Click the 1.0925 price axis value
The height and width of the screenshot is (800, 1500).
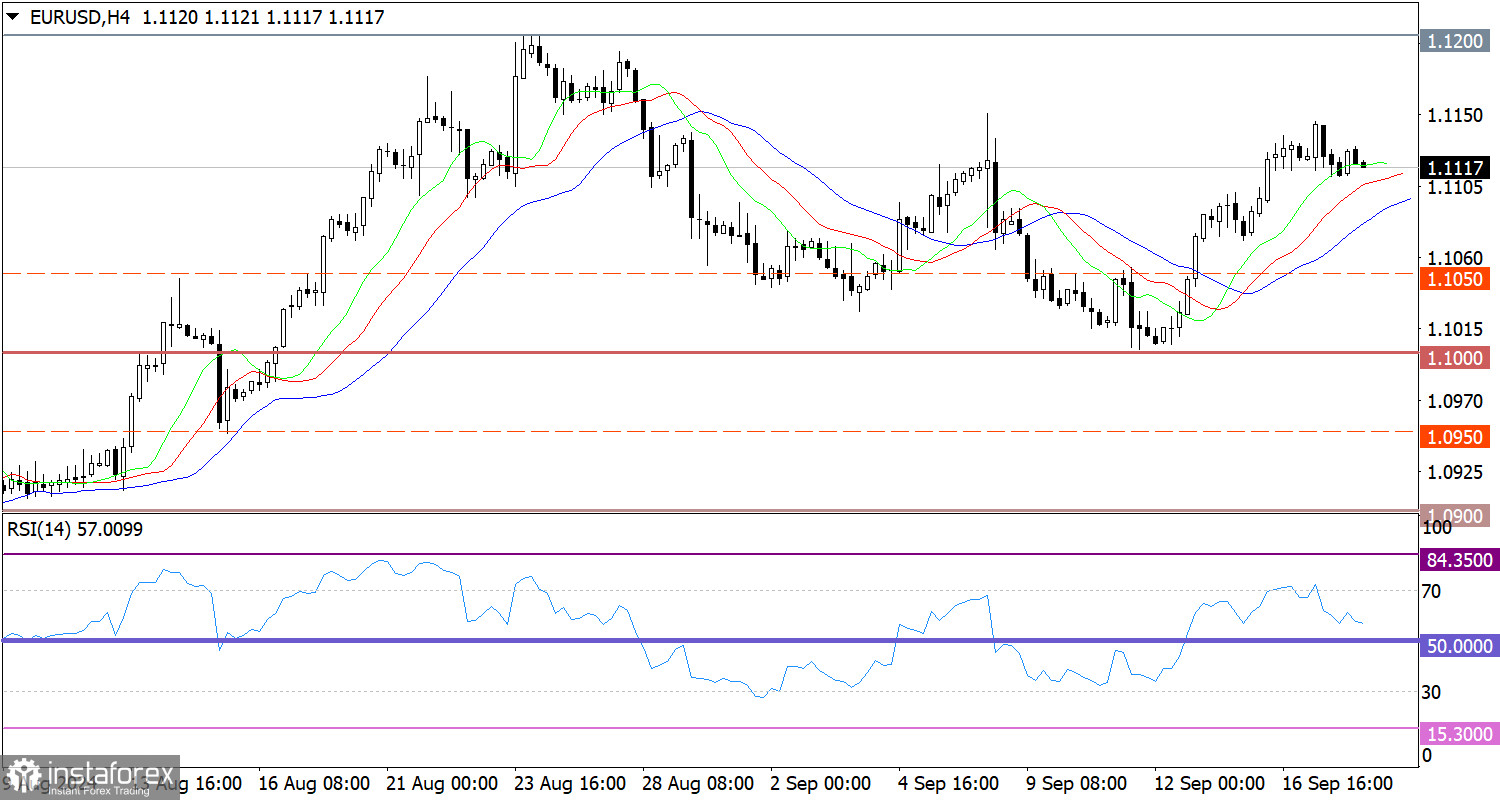pos(1453,470)
